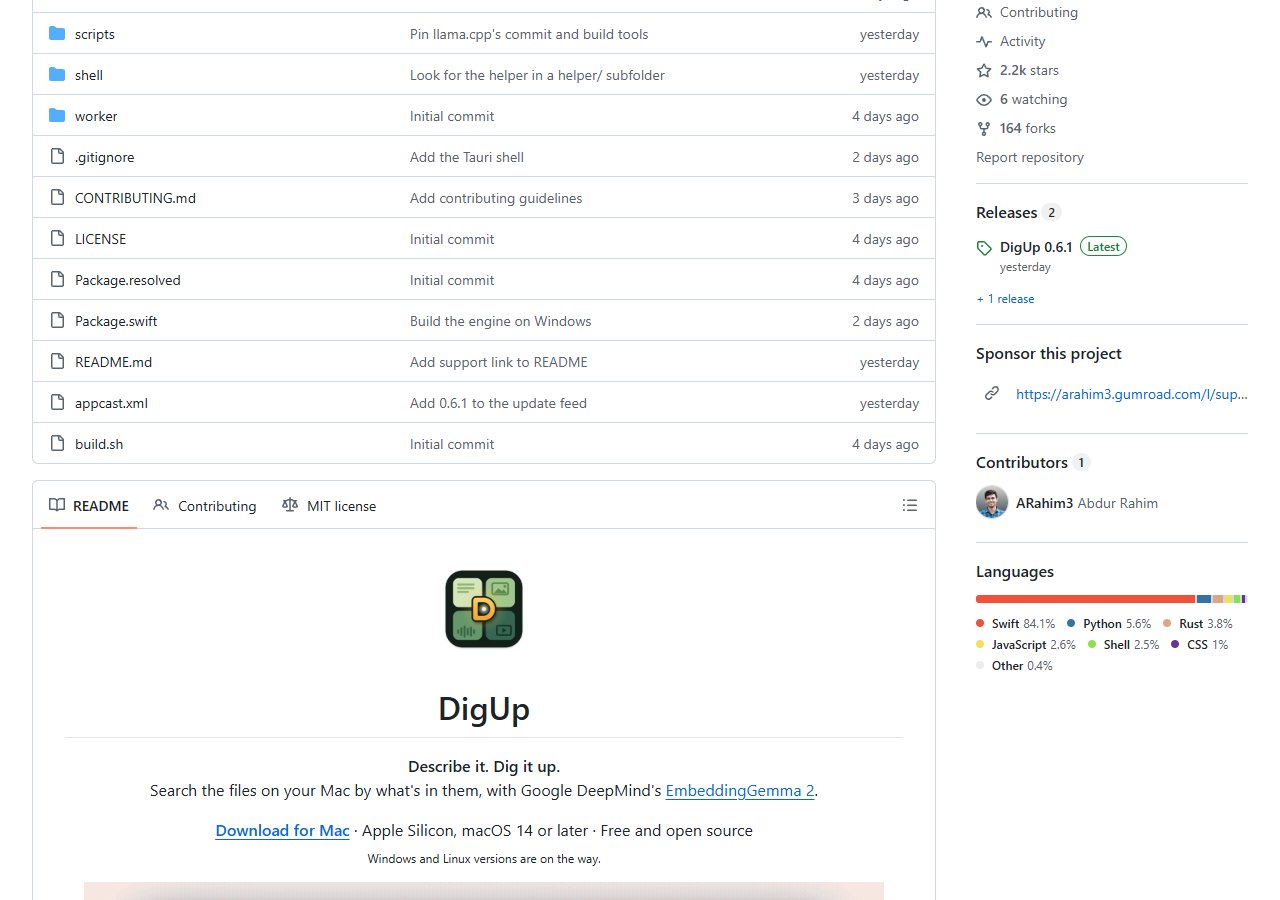Viewport: 1280px width, 900px height.
Task: Click the fork icon next to 164 forks
Action: click(x=984, y=128)
